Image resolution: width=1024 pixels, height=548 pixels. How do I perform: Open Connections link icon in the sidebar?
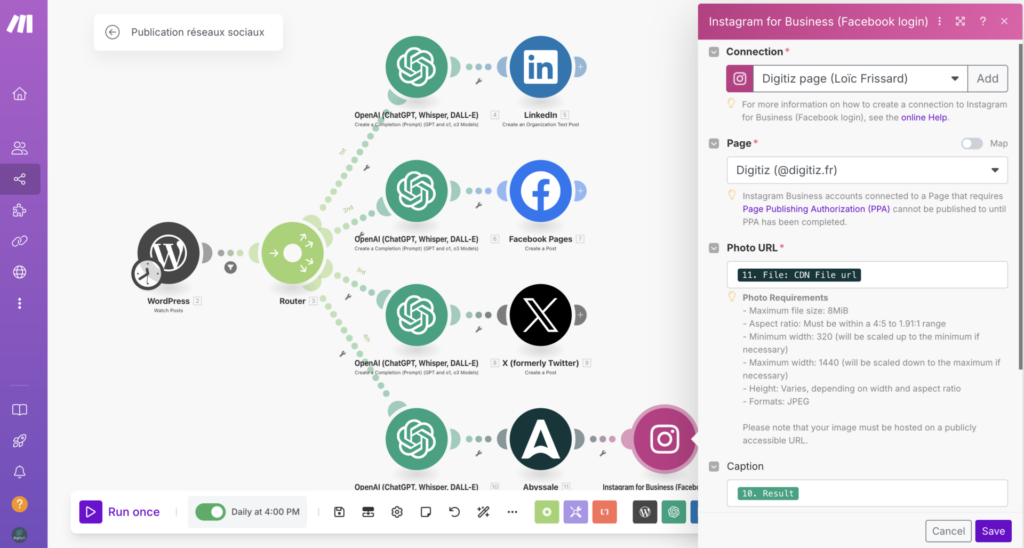20,242
